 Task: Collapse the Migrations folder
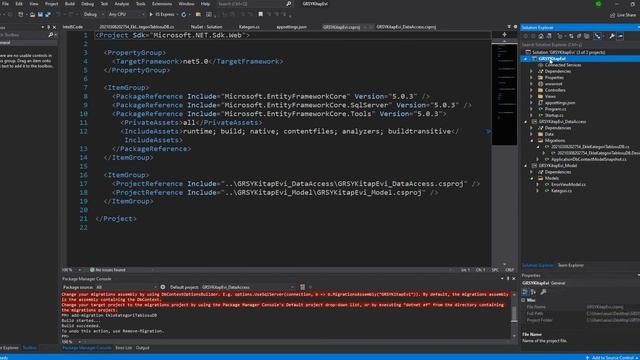pos(531,140)
